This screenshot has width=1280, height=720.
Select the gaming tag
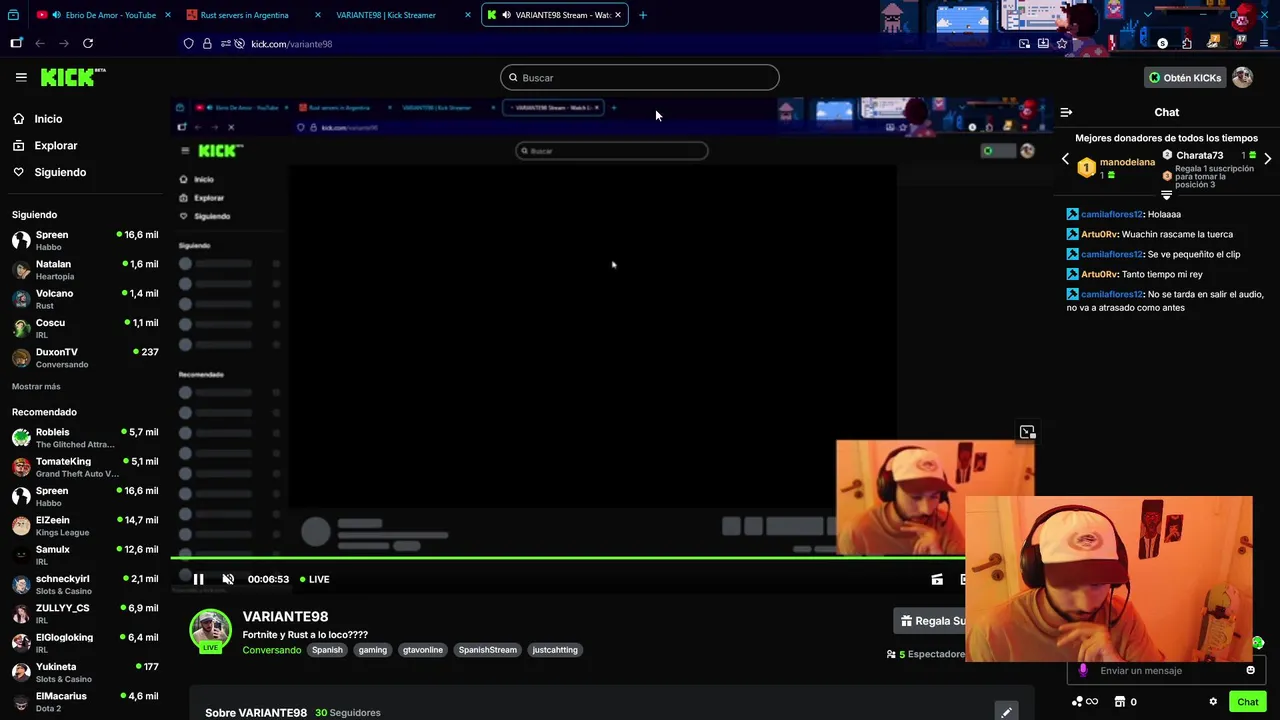click(373, 650)
